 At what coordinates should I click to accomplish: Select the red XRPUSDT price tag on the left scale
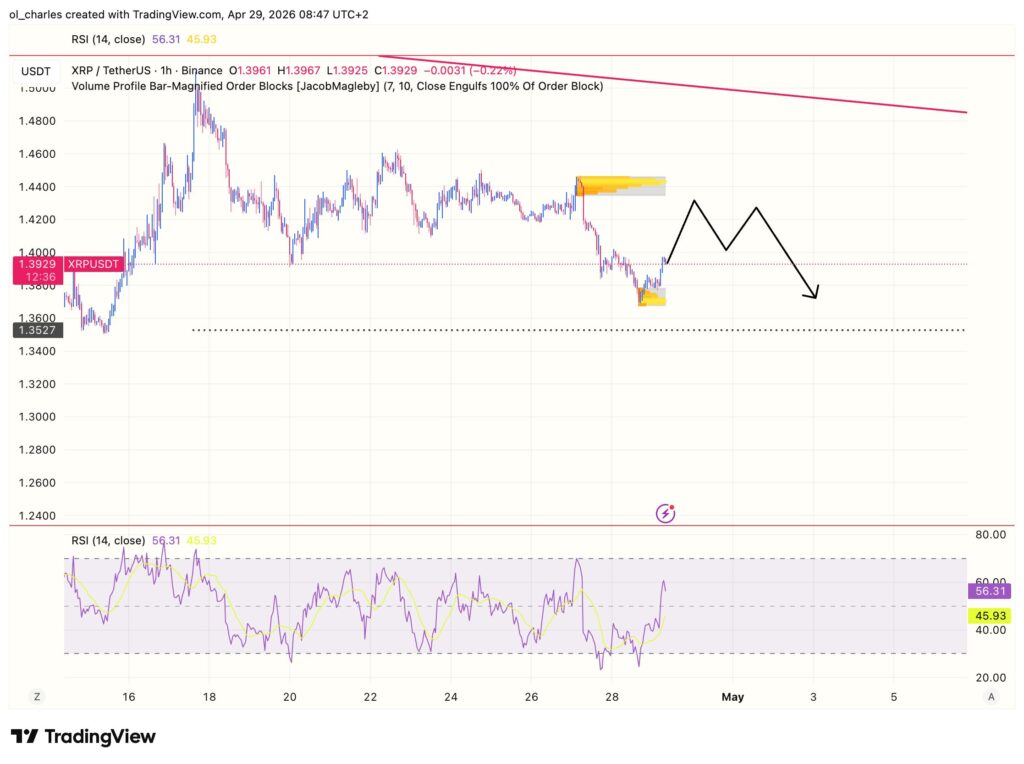point(93,264)
